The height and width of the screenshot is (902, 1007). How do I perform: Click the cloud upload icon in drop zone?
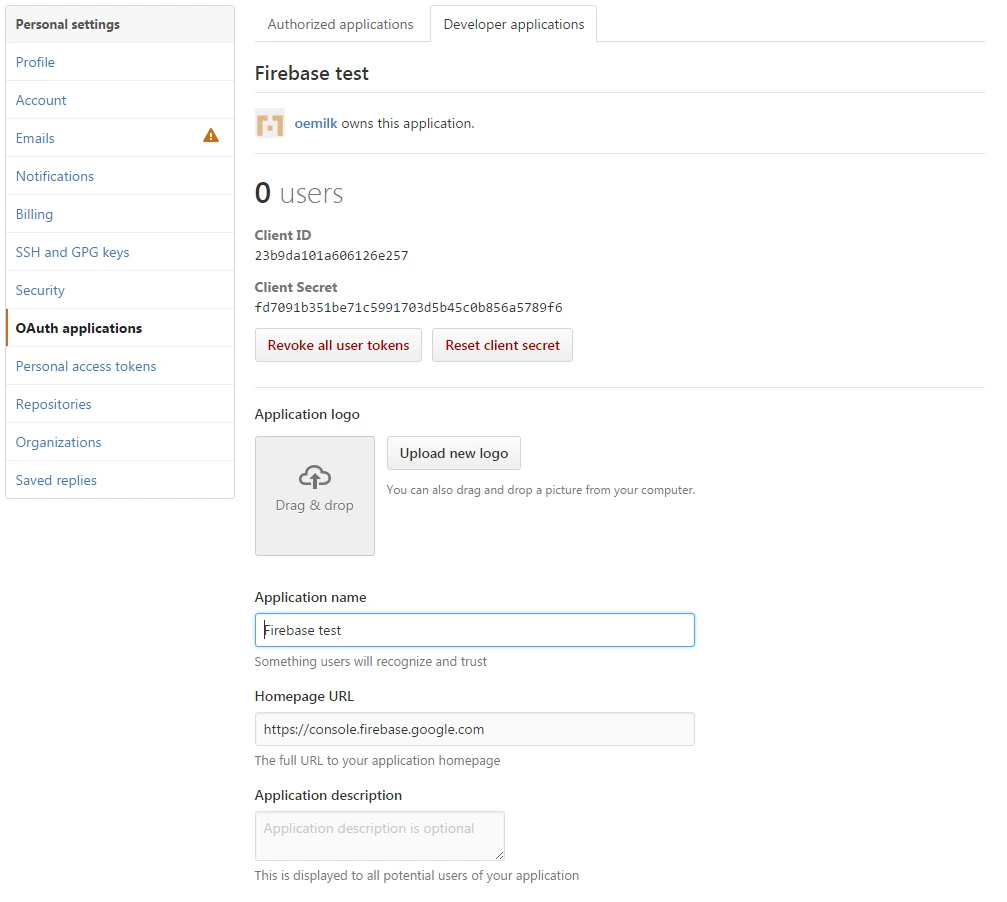(x=315, y=477)
